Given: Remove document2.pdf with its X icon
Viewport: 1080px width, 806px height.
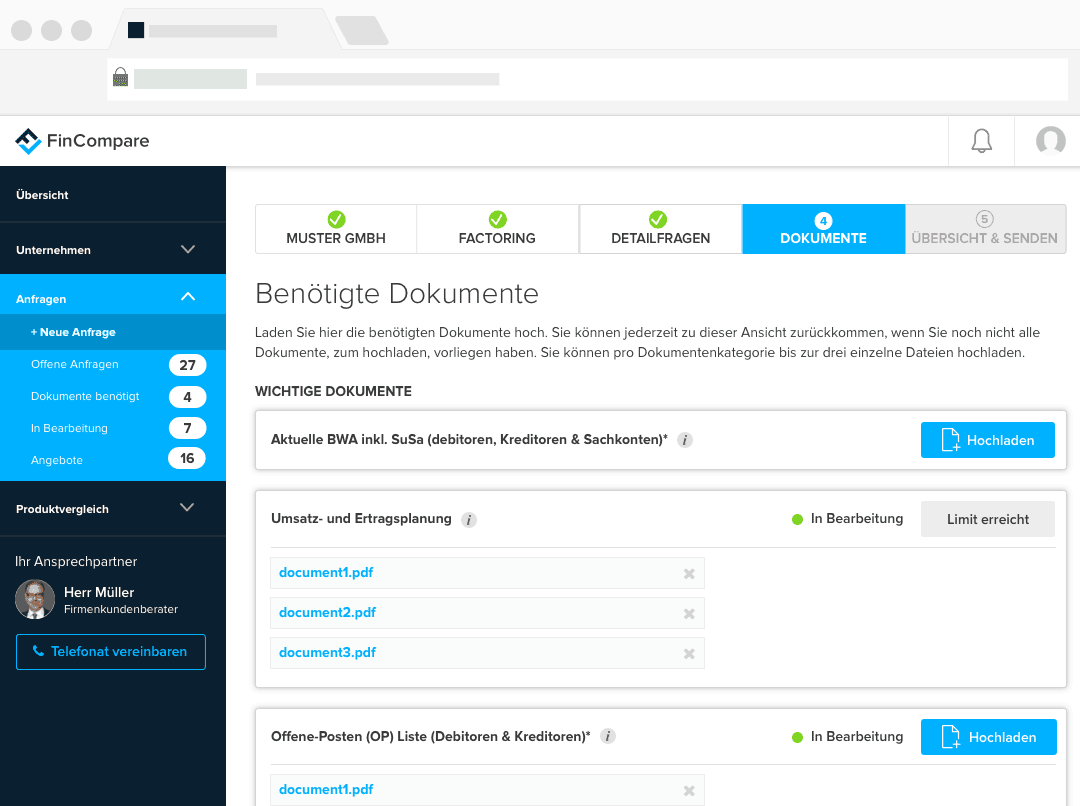Looking at the screenshot, I should click(x=688, y=614).
